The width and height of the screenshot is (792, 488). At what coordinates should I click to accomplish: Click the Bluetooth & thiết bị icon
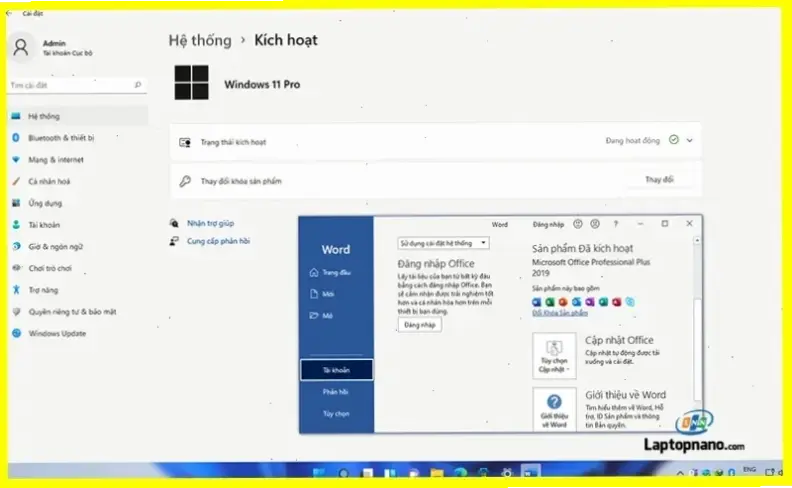pyautogui.click(x=16, y=138)
